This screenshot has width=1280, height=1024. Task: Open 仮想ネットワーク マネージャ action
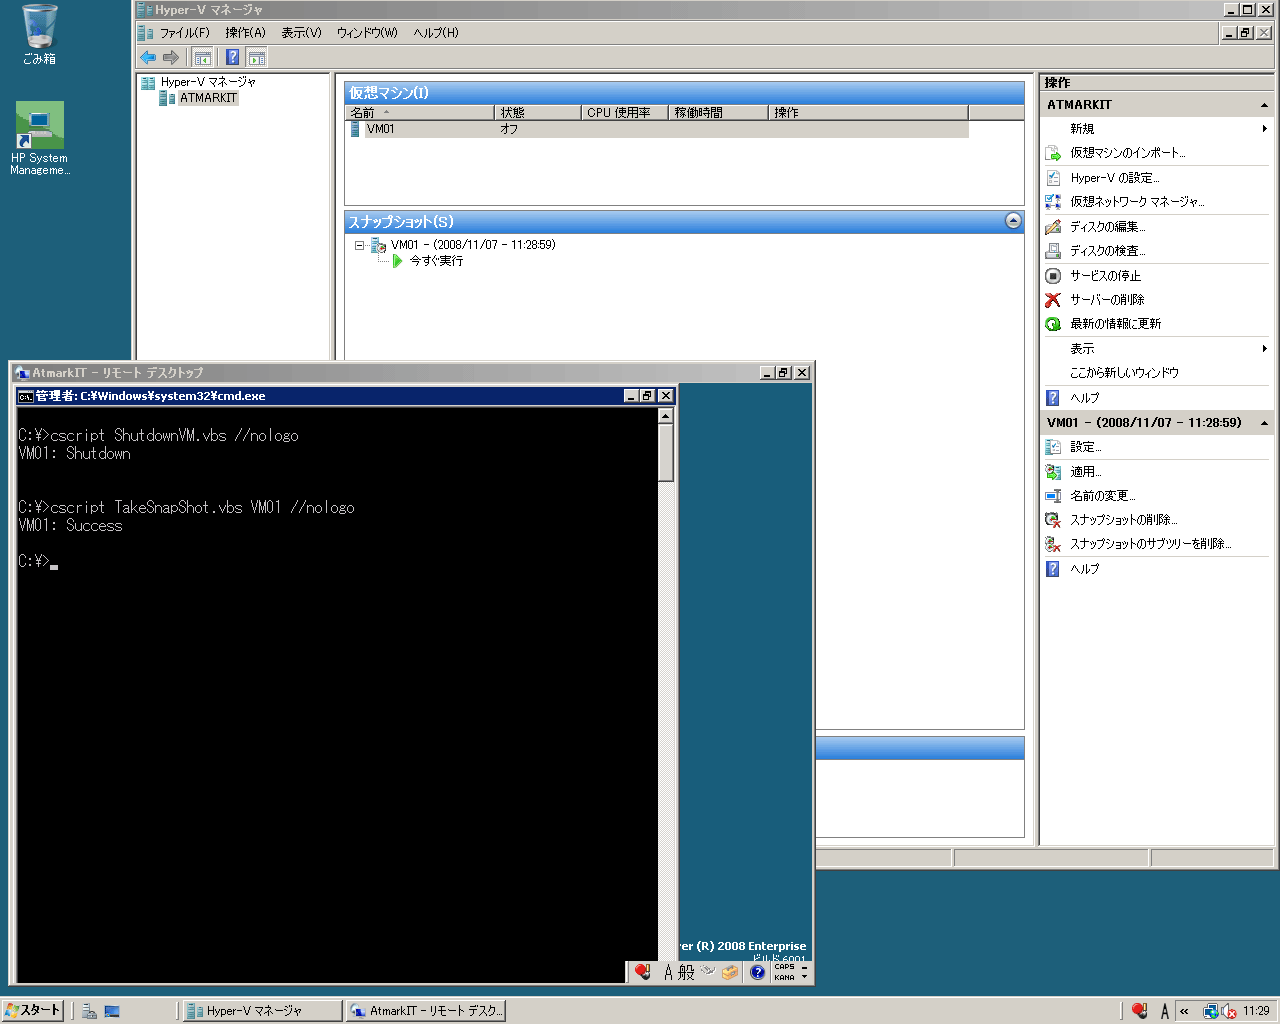point(1137,202)
